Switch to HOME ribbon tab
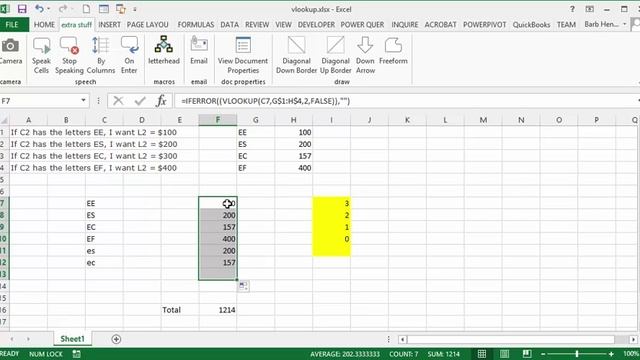Screen dimensions: 640x360 [44, 24]
